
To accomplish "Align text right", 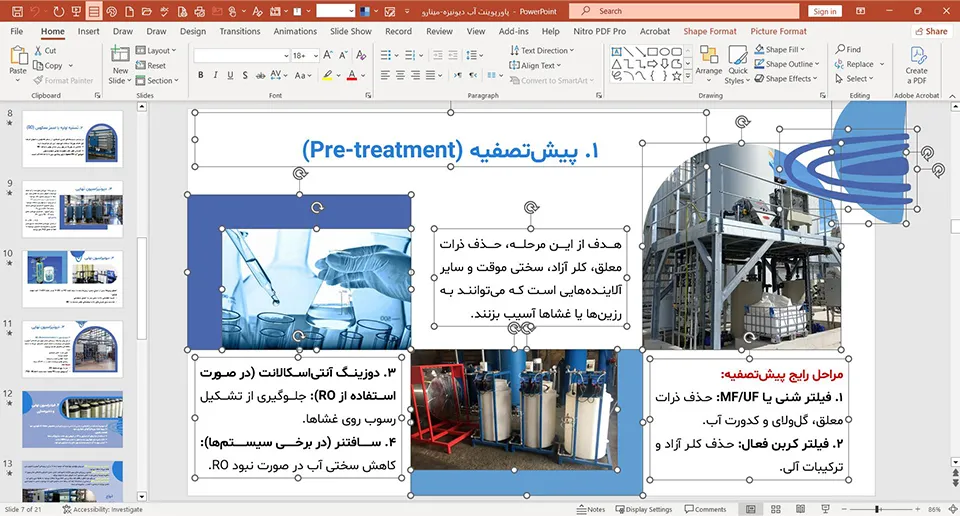I will pyautogui.click(x=416, y=75).
